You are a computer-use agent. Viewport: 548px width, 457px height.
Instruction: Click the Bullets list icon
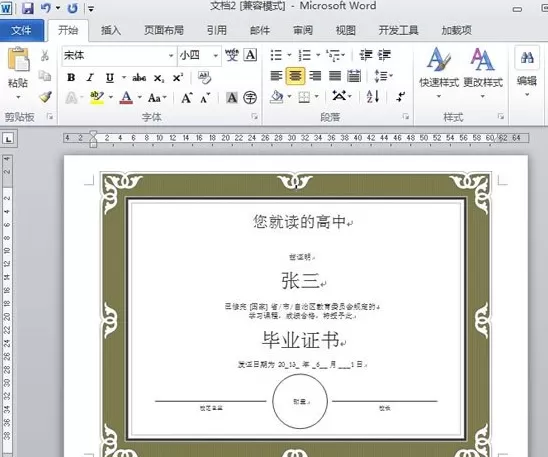[276, 55]
